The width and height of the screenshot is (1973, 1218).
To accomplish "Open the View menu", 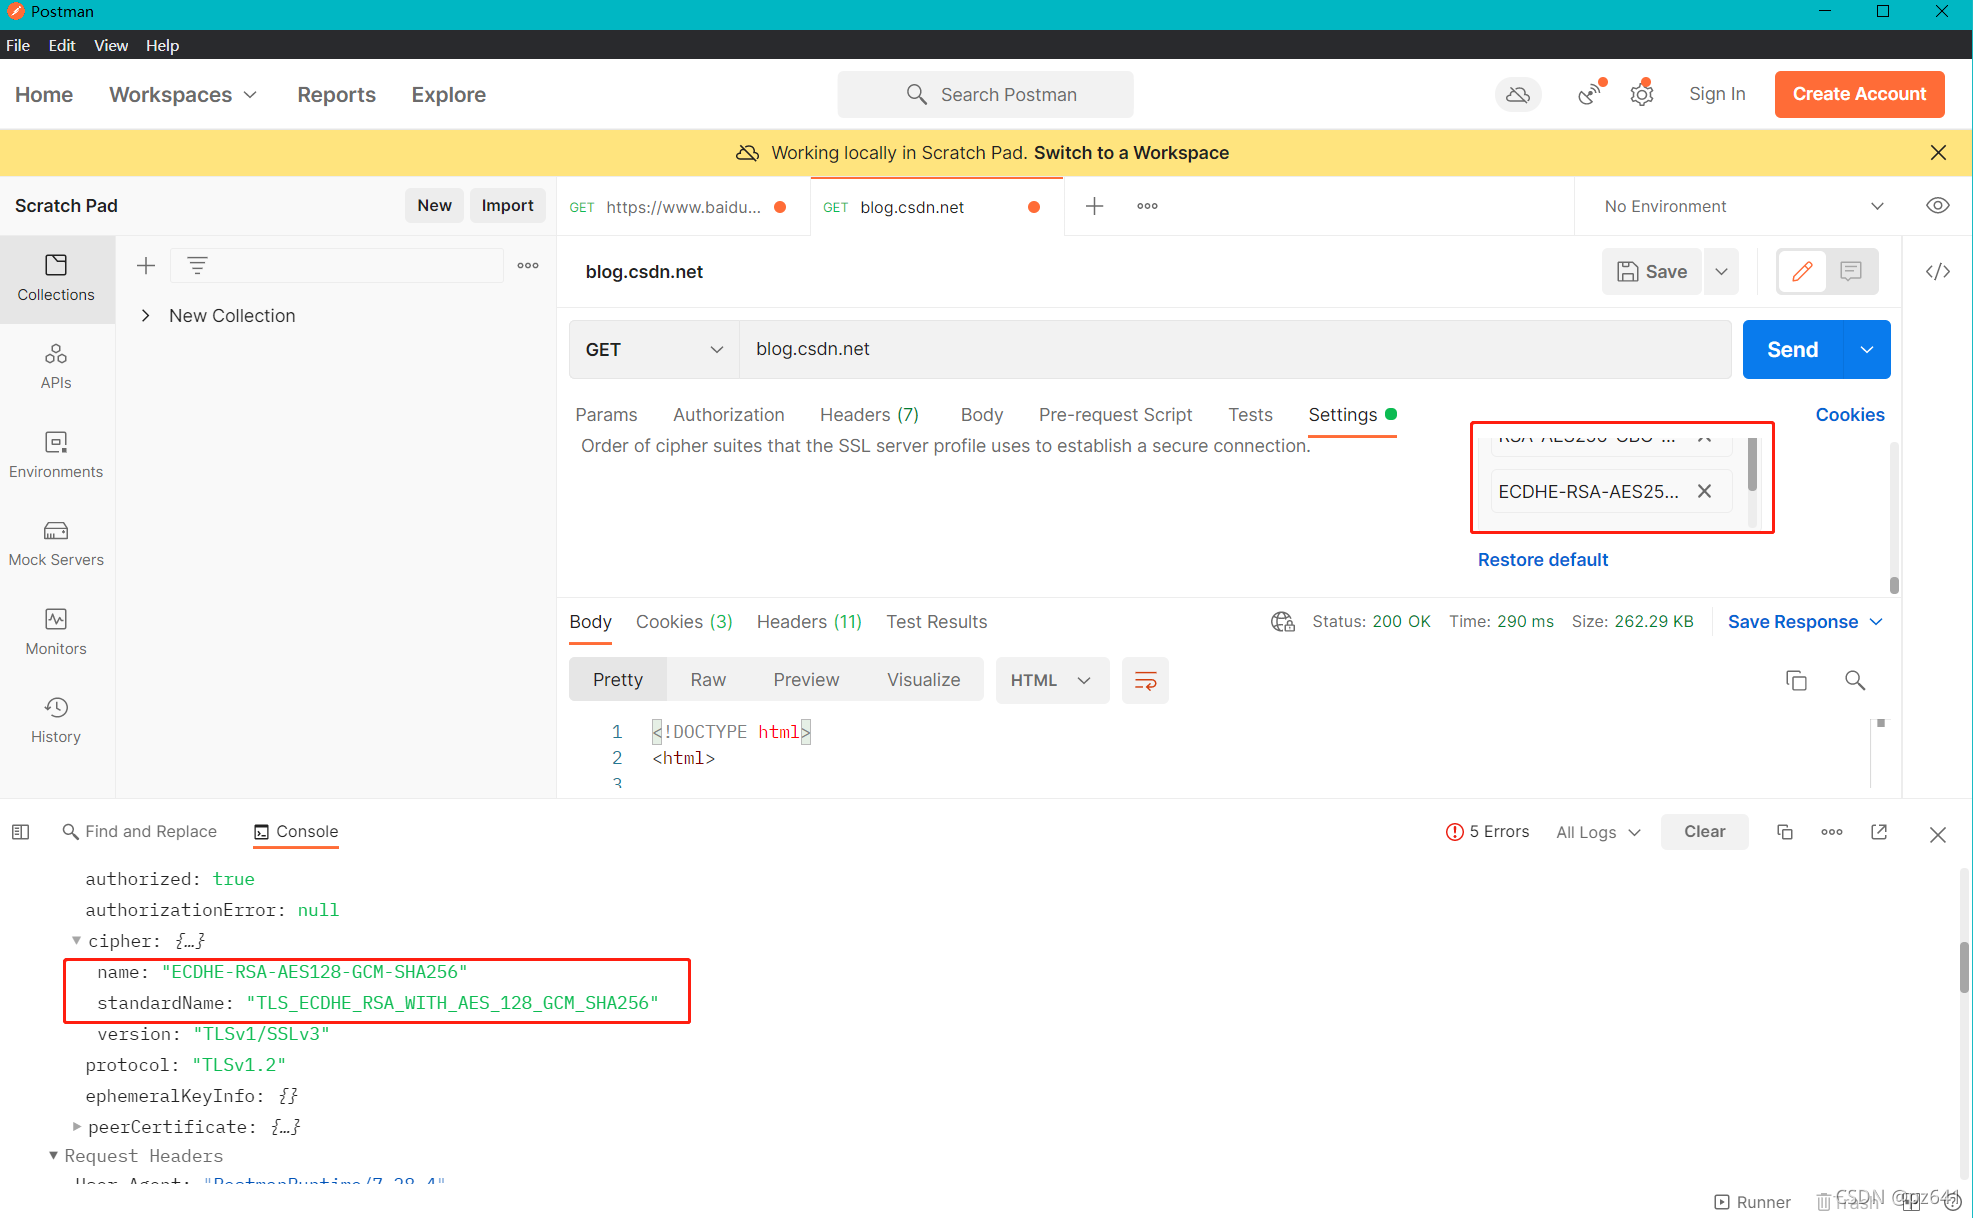I will click(111, 45).
